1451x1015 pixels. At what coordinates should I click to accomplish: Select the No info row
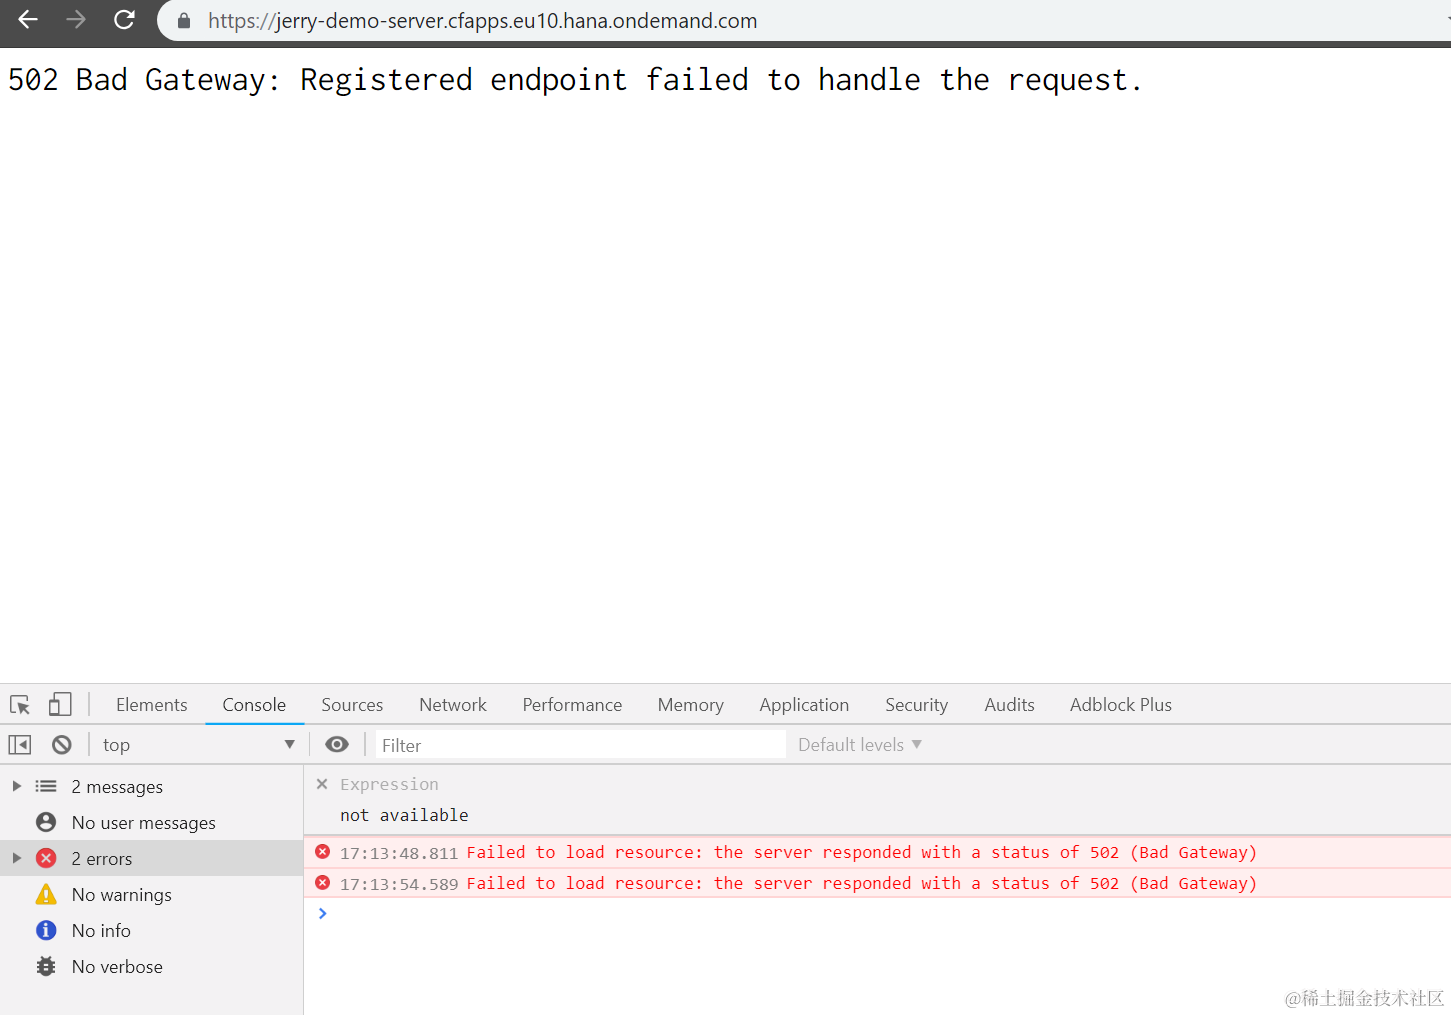151,931
